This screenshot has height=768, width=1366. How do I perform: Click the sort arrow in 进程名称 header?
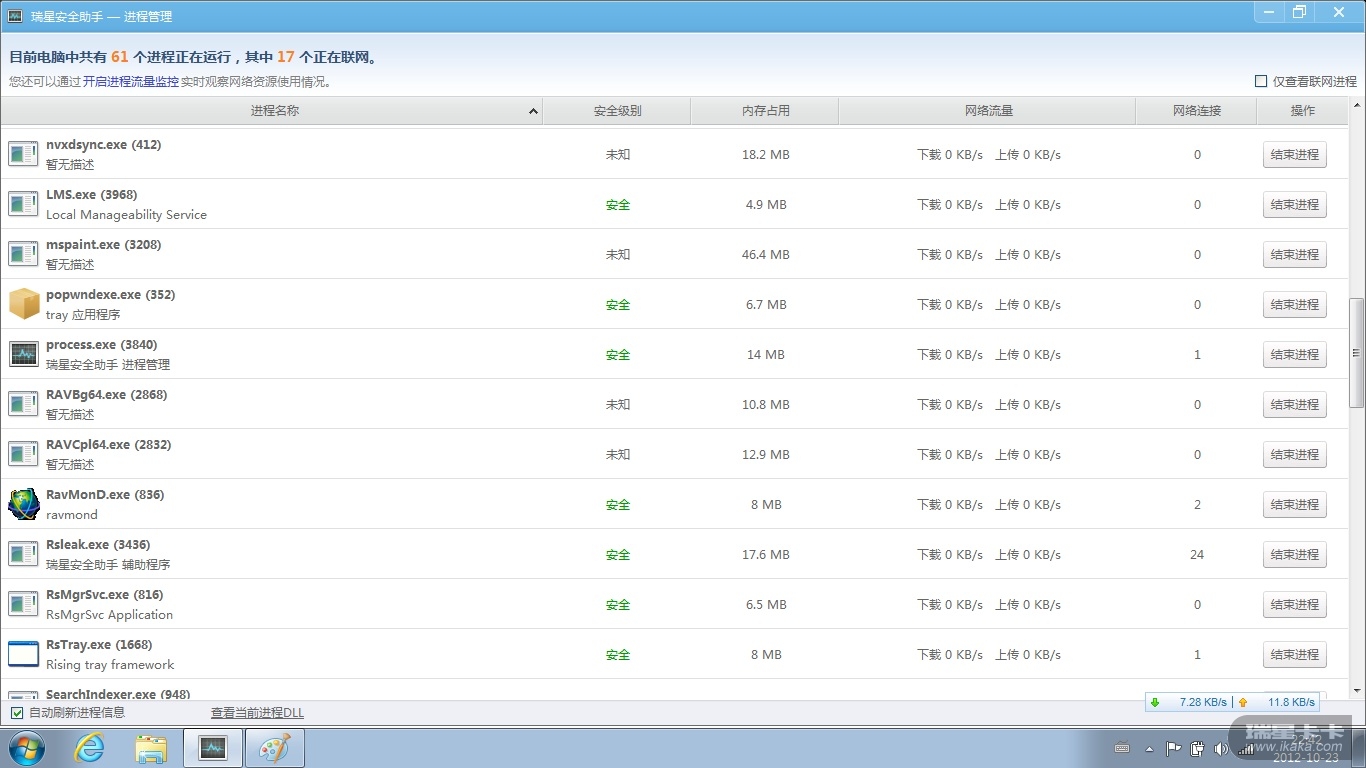coord(533,111)
